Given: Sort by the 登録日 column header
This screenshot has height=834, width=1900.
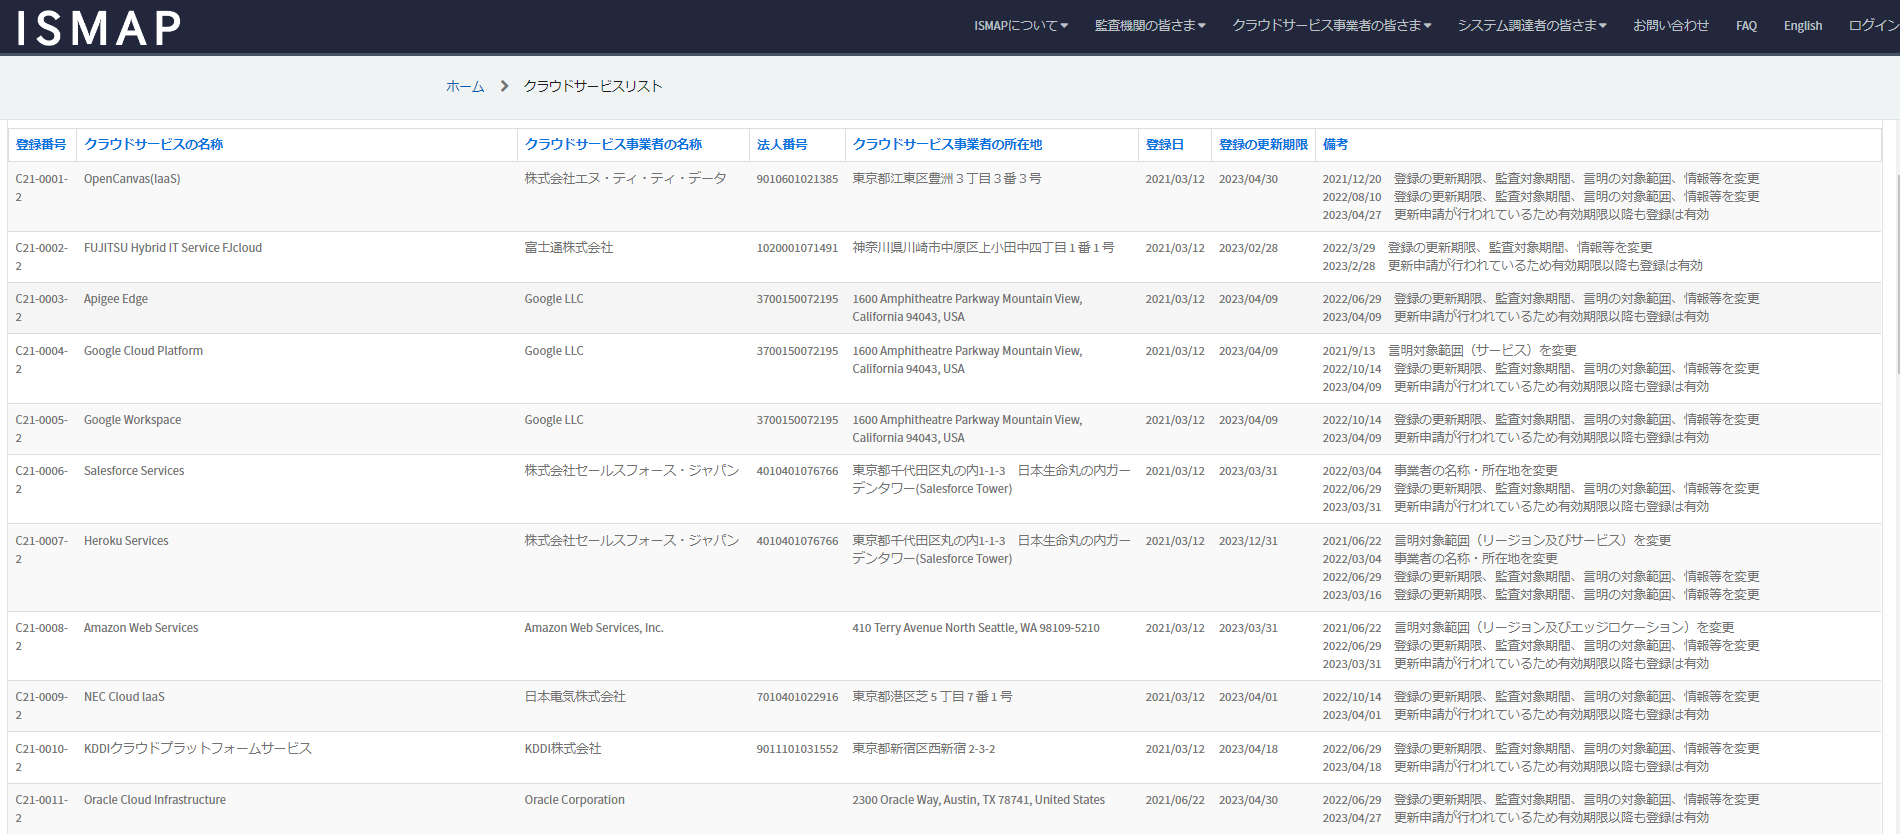Looking at the screenshot, I should [1164, 145].
